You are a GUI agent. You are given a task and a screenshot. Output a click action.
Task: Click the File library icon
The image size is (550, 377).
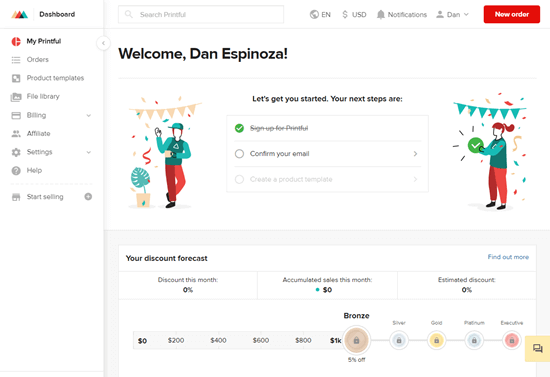(16, 97)
